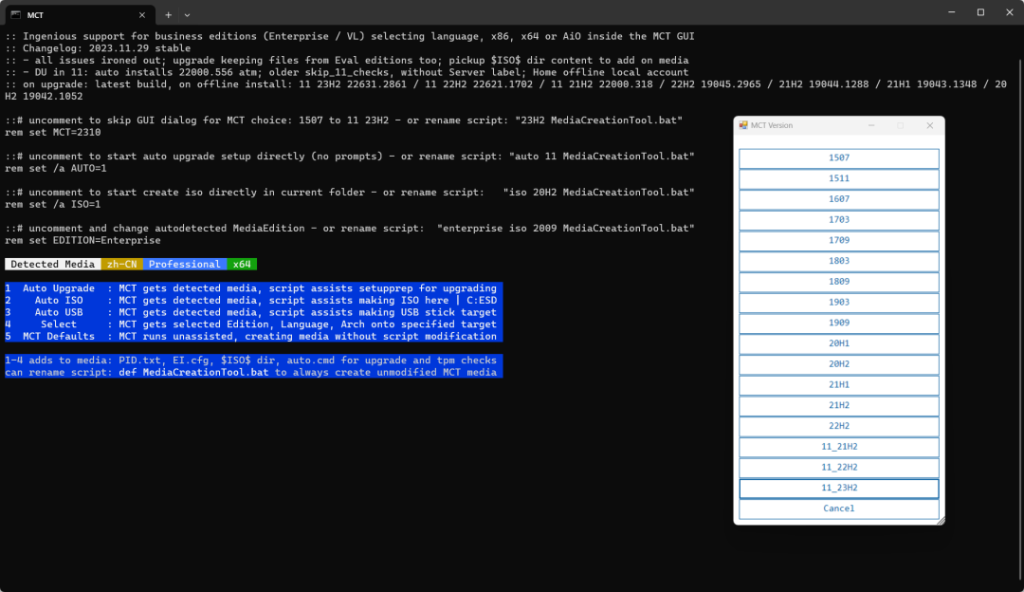Click the 'rem set MCT=2310' line
The height and width of the screenshot is (592, 1024).
(53, 132)
